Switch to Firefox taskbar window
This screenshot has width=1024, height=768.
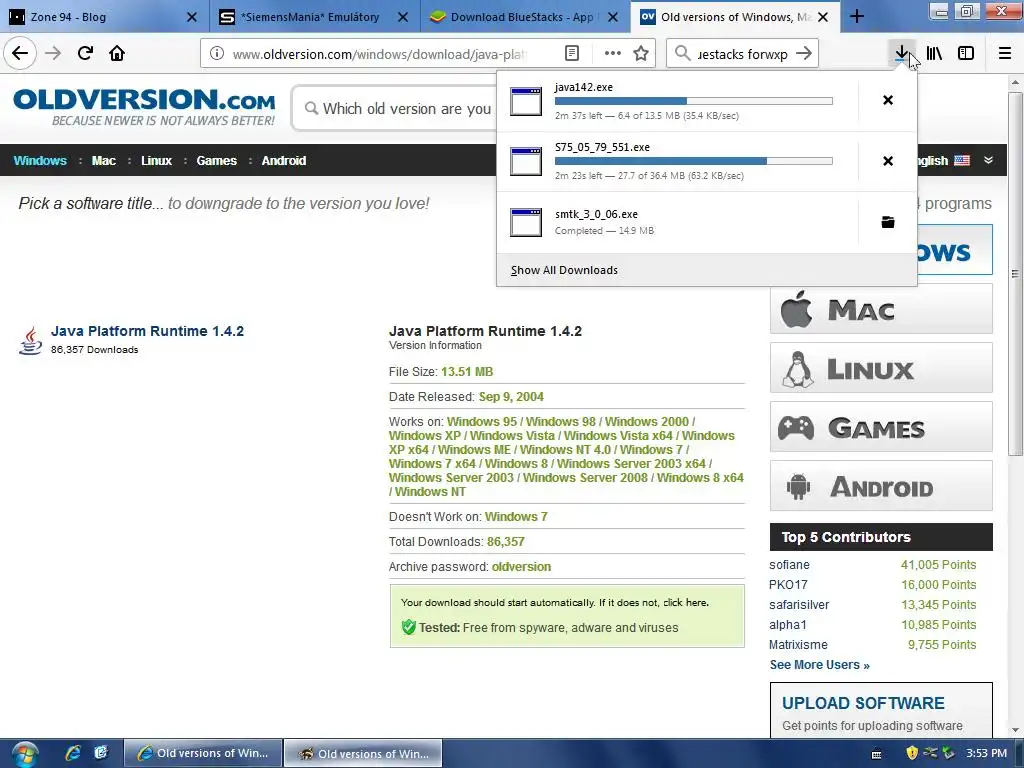click(364, 753)
